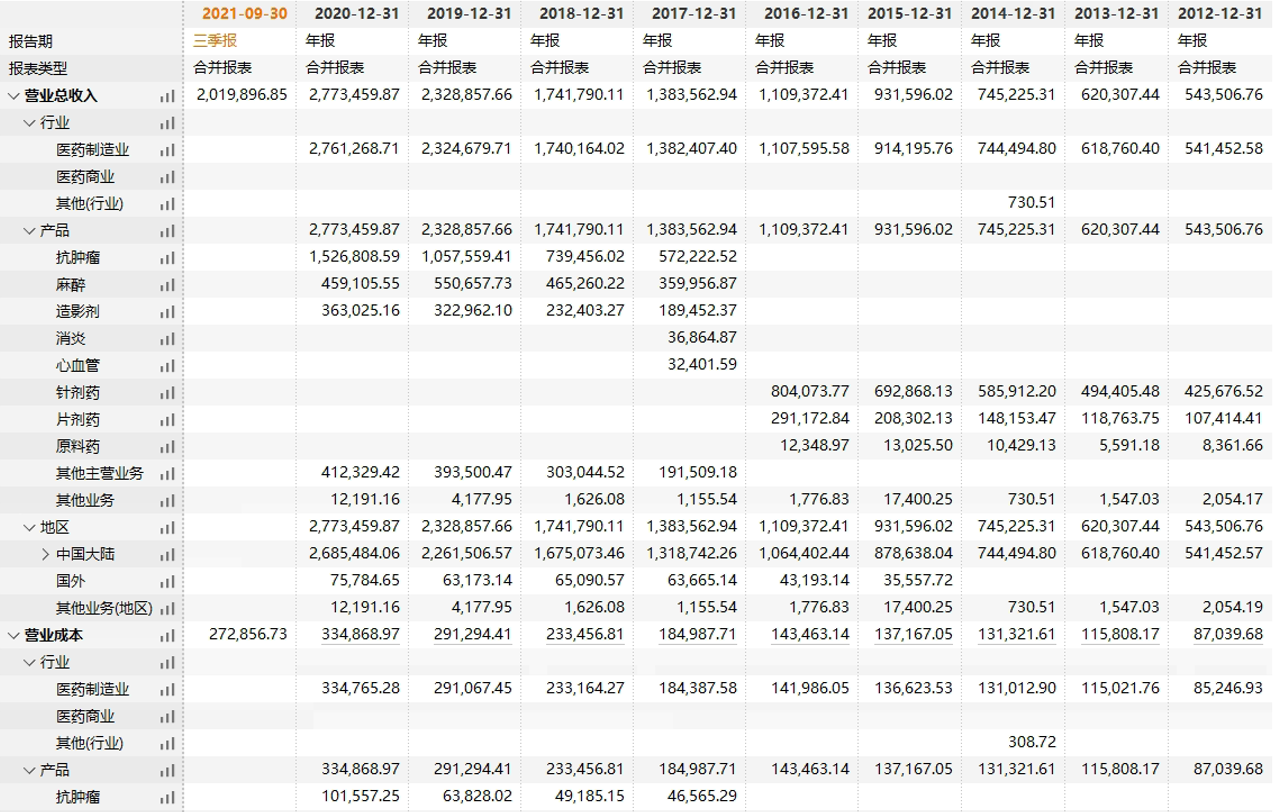Select the 心血管 value 32,401.59
The image size is (1273, 812).
[x=702, y=365]
